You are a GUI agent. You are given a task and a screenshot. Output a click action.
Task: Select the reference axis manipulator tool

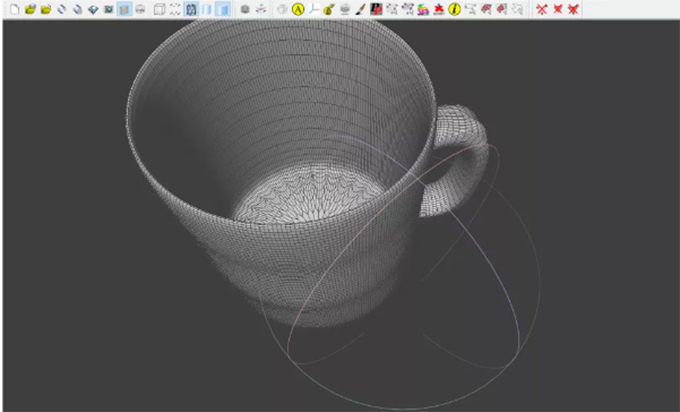click(x=314, y=9)
